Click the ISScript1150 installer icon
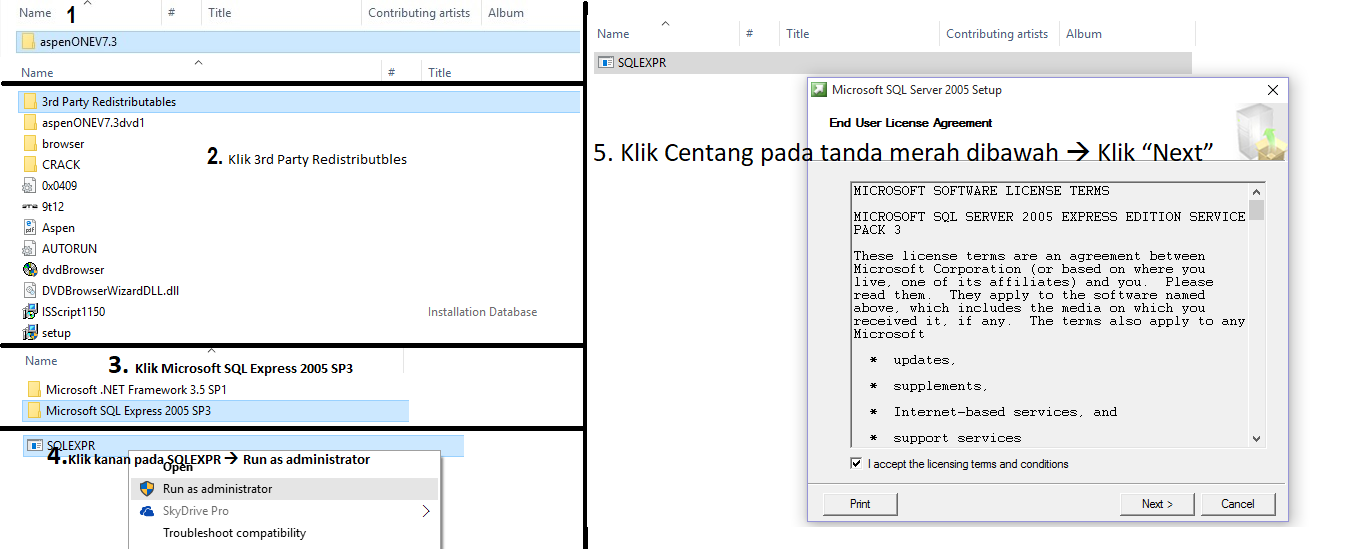This screenshot has height=549, width=1350. point(30,312)
